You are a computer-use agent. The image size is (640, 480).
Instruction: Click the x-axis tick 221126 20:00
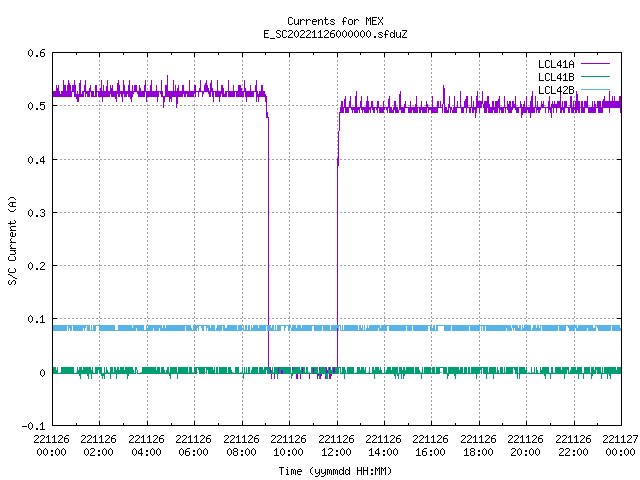(525, 446)
